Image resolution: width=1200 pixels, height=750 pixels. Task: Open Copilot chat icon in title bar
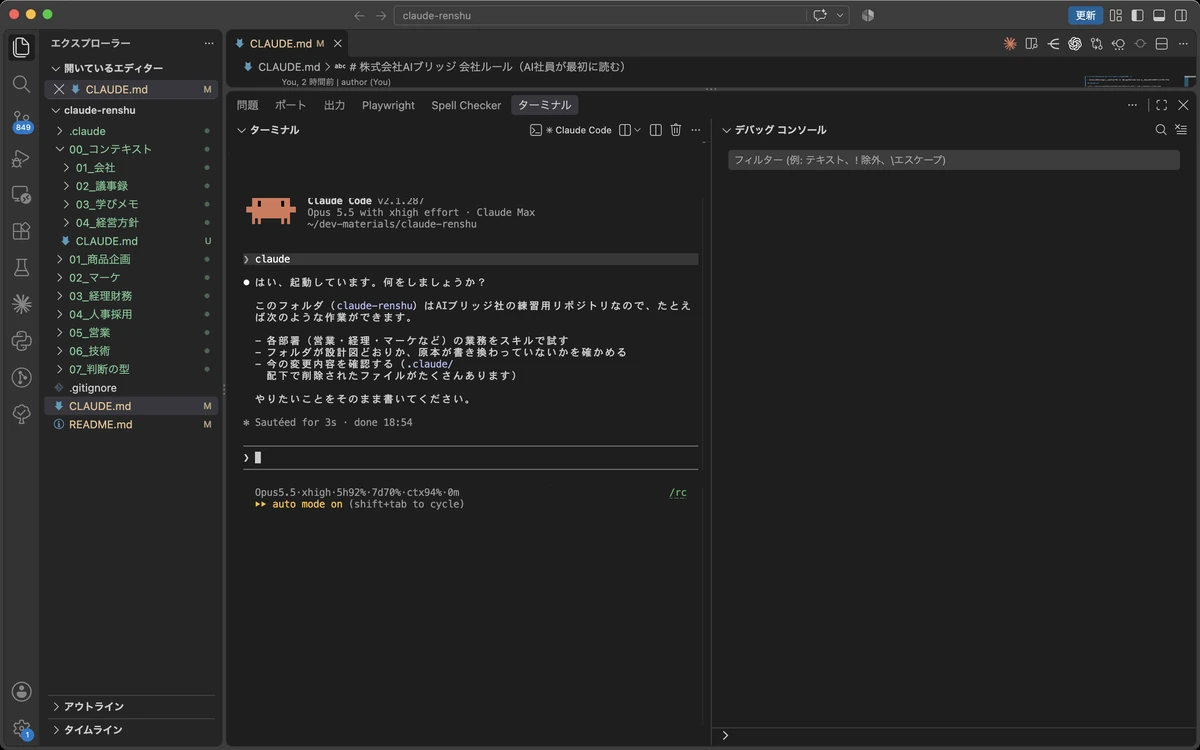820,15
